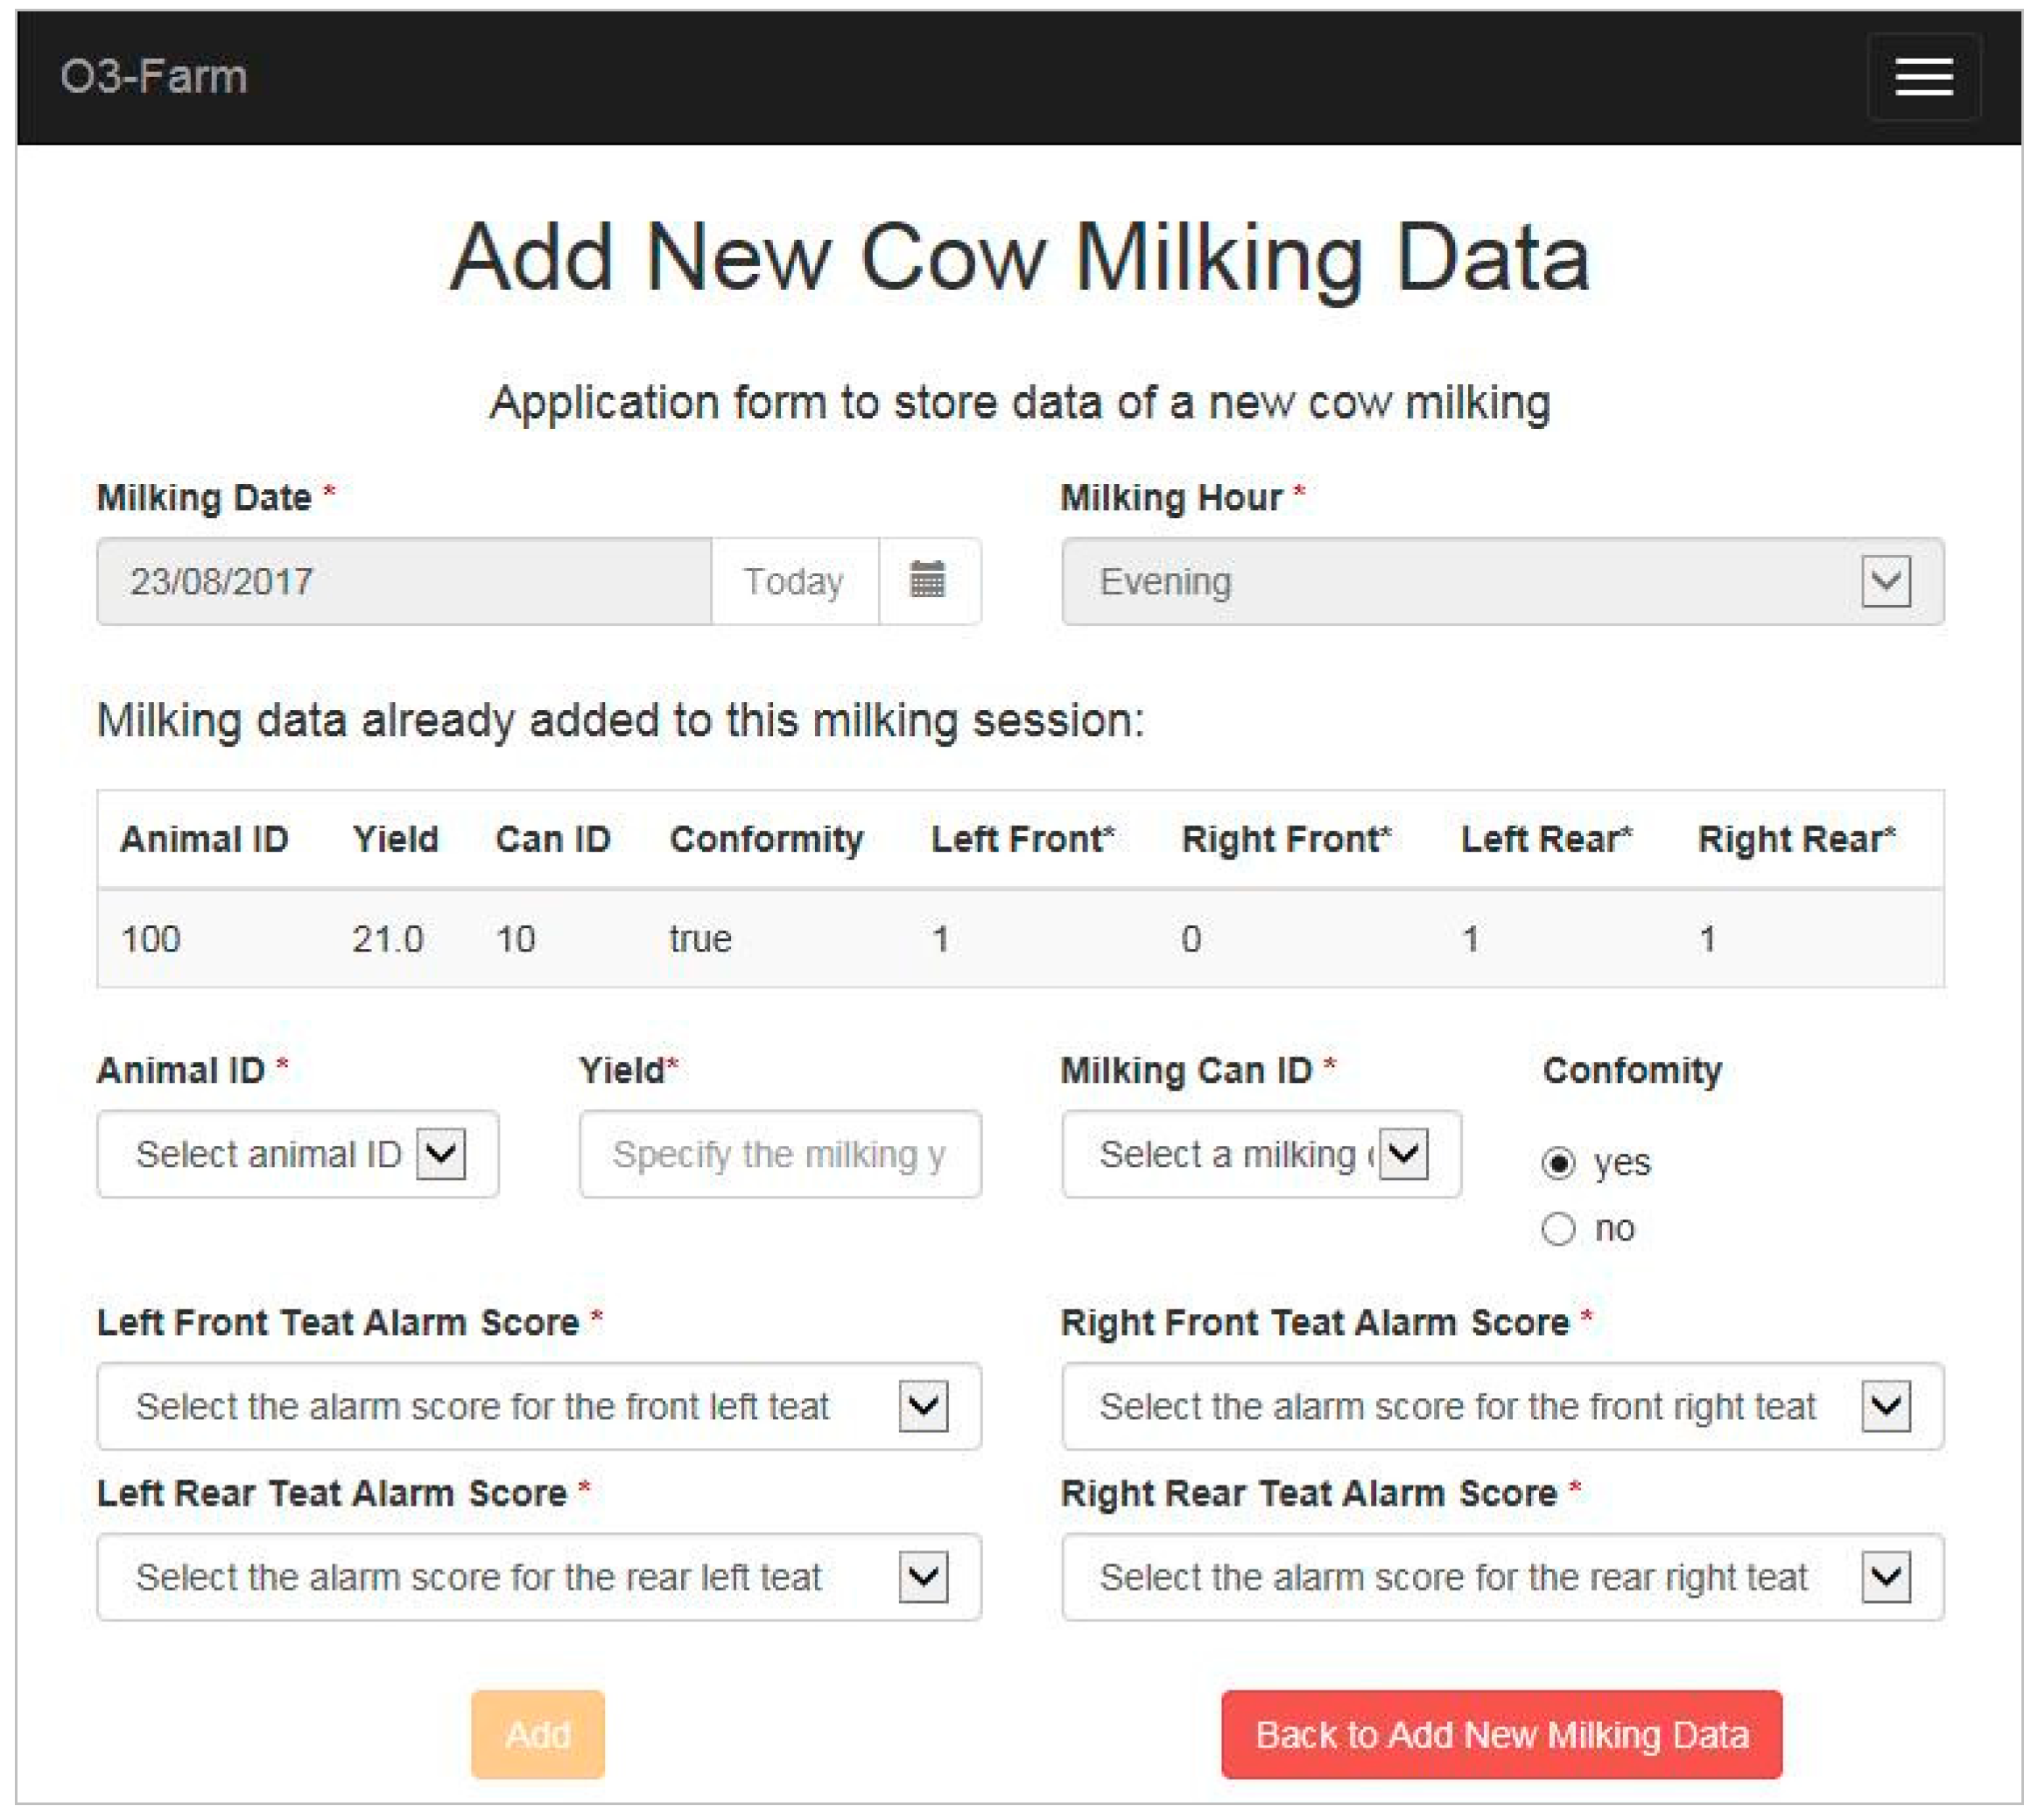The image size is (2038, 1820).
Task: Open the hamburger navigation menu
Action: tap(1923, 77)
